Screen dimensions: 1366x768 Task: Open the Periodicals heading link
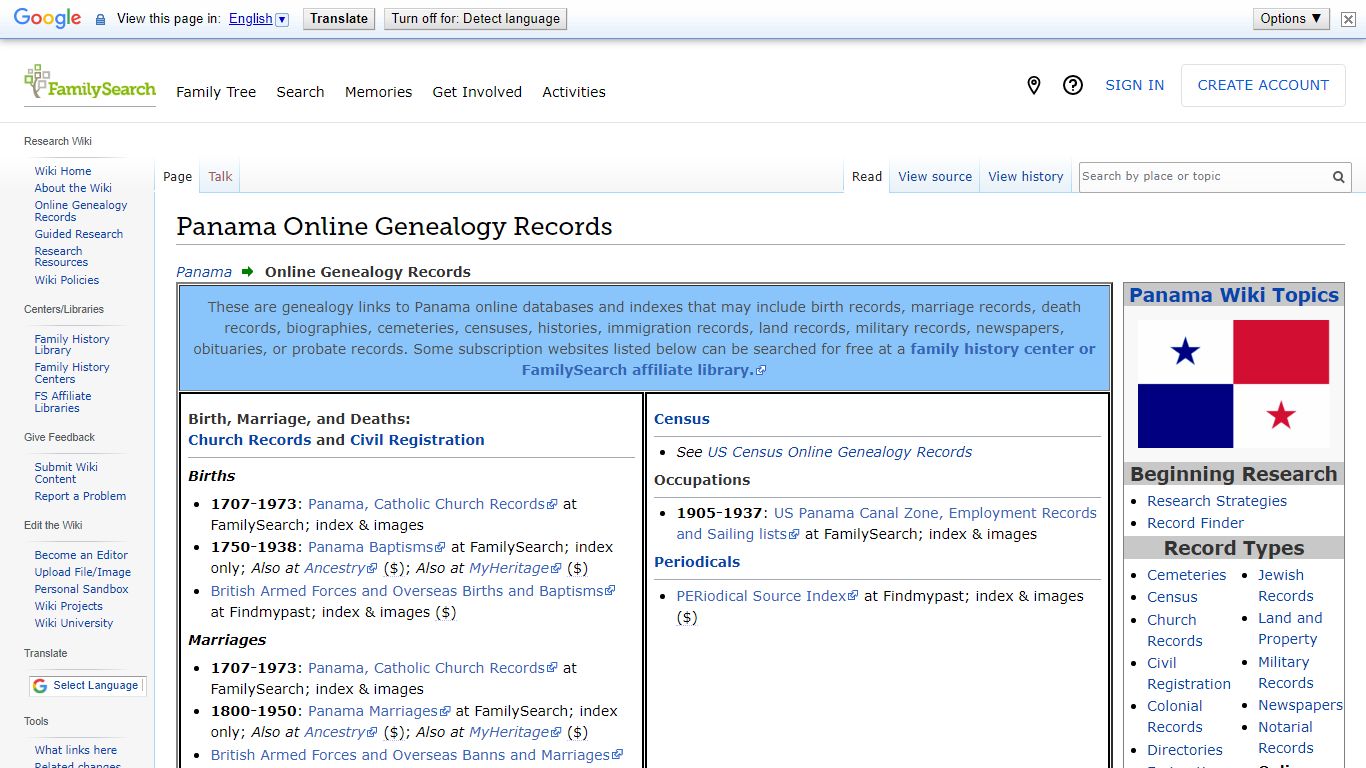point(697,562)
